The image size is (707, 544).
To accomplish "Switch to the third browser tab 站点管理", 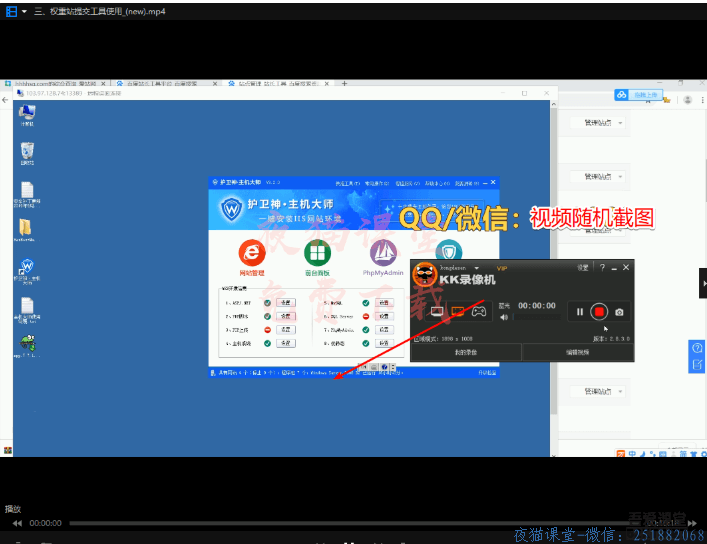I will click(277, 83).
